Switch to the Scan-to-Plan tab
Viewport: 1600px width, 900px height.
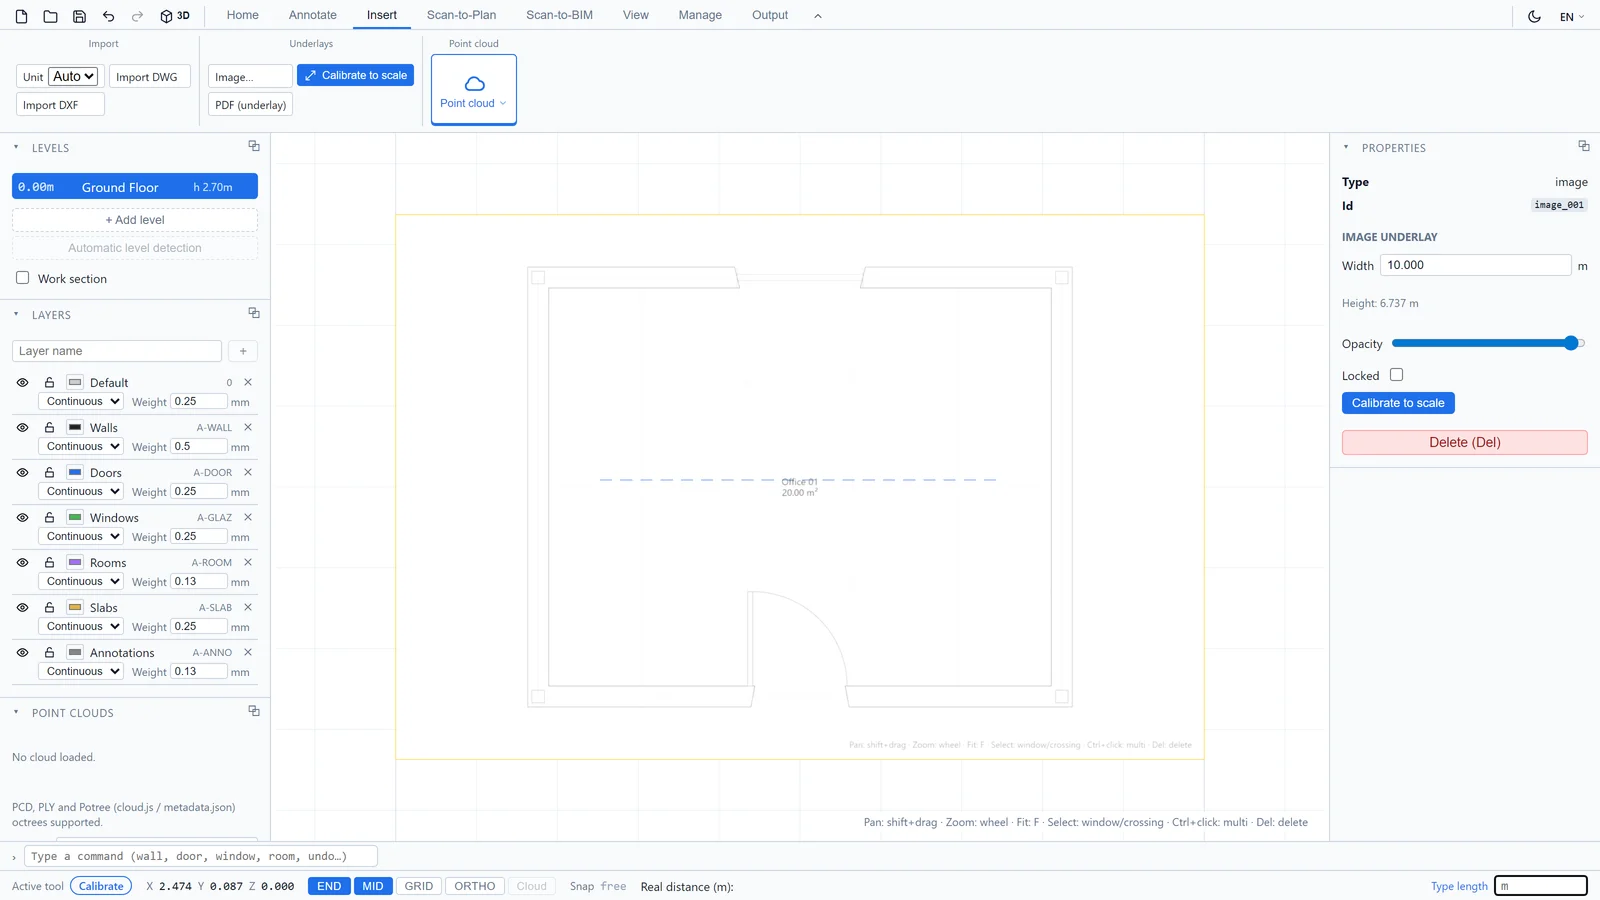coord(461,15)
